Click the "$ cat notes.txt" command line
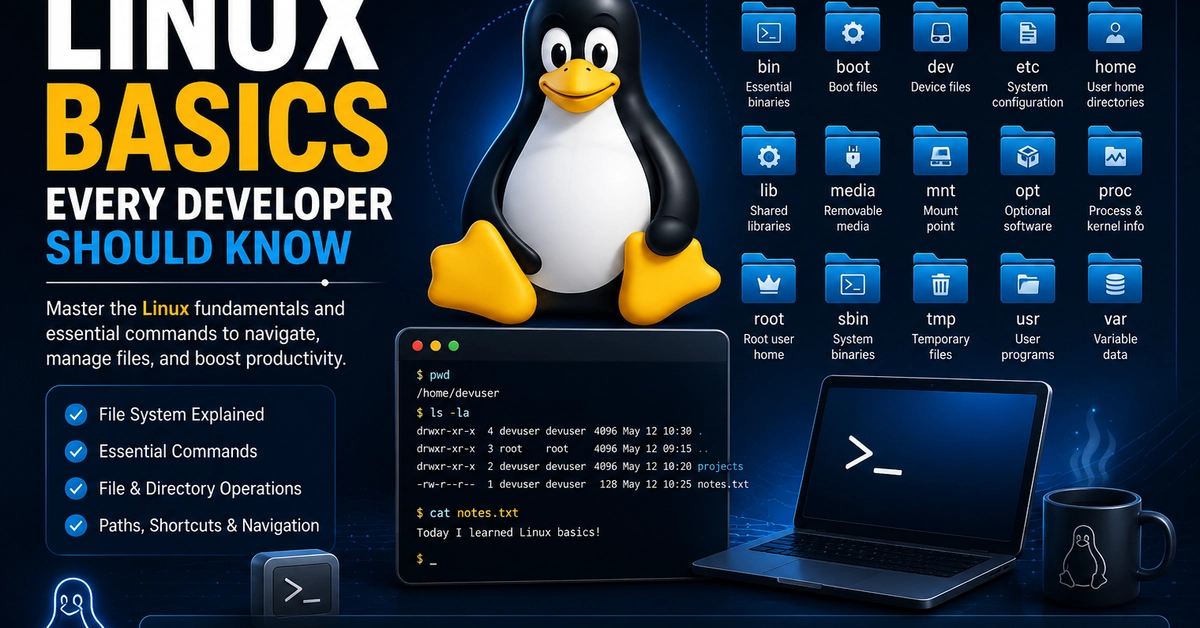The height and width of the screenshot is (628, 1200). click(466, 513)
